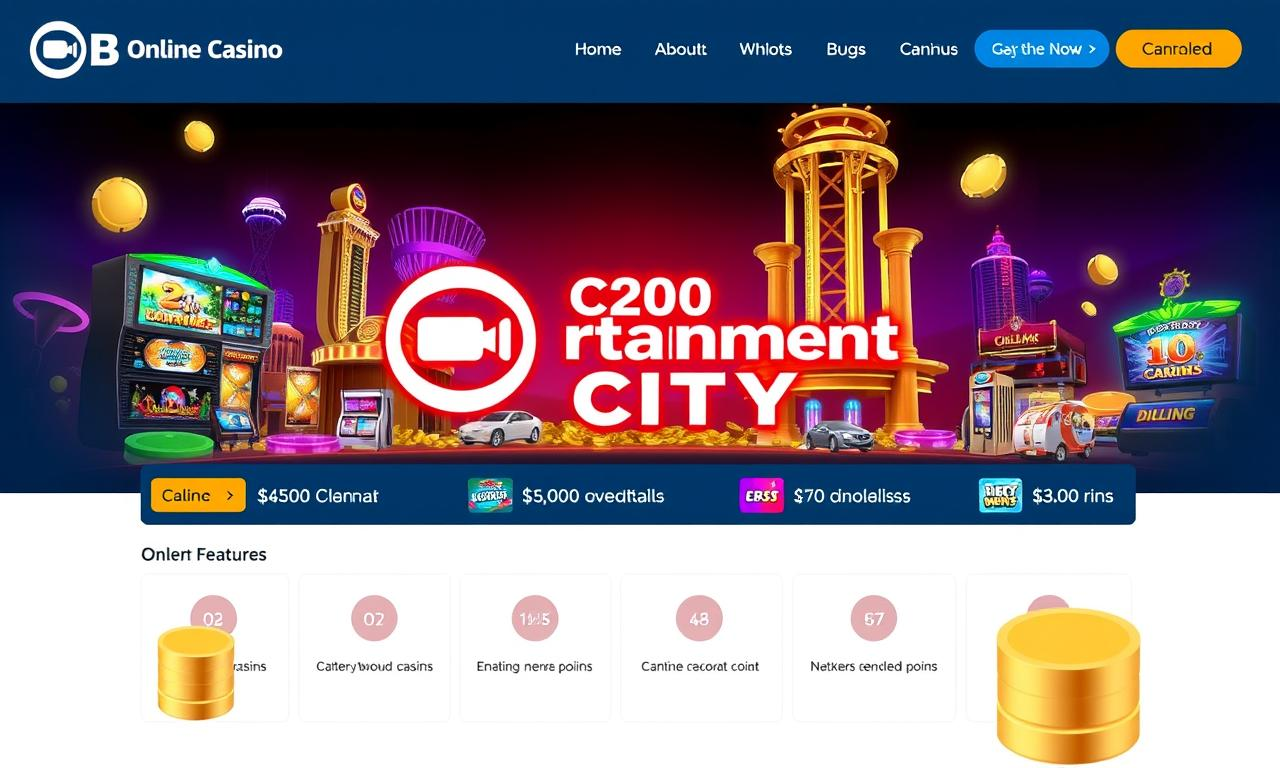Click the blue Gay the Now button

click(x=1041, y=48)
